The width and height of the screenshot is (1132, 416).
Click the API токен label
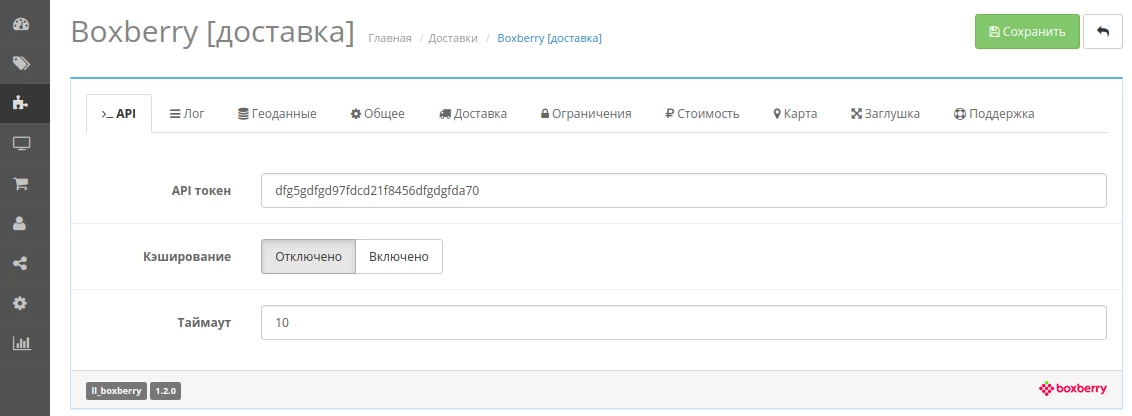(201, 191)
